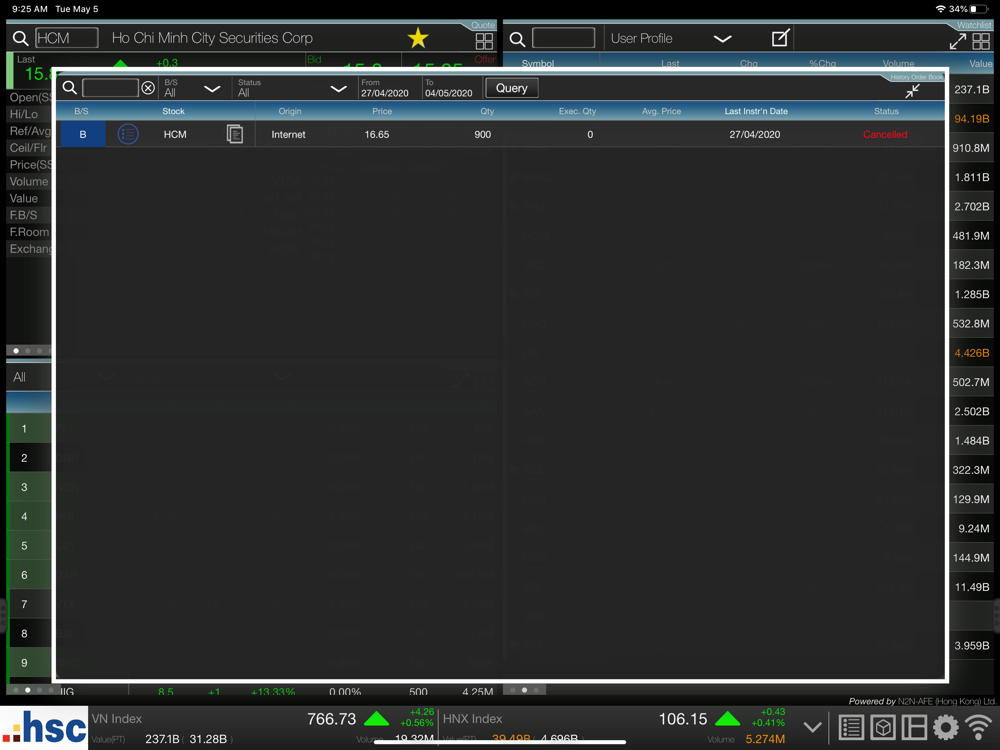The image size is (1000, 750).
Task: Sort by Last Instr'n Date column header
Action: (756, 111)
